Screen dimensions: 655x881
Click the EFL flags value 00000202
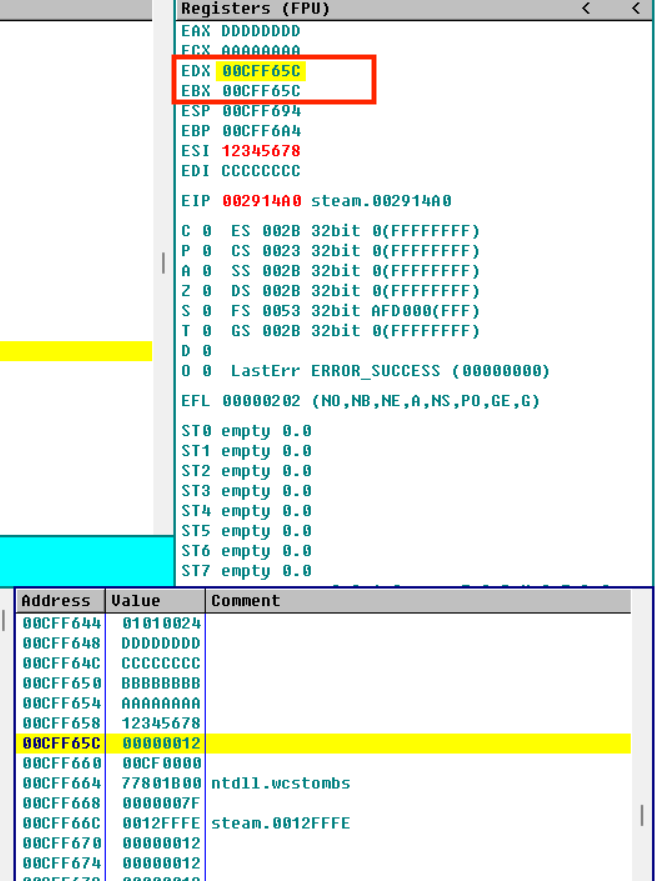(260, 401)
